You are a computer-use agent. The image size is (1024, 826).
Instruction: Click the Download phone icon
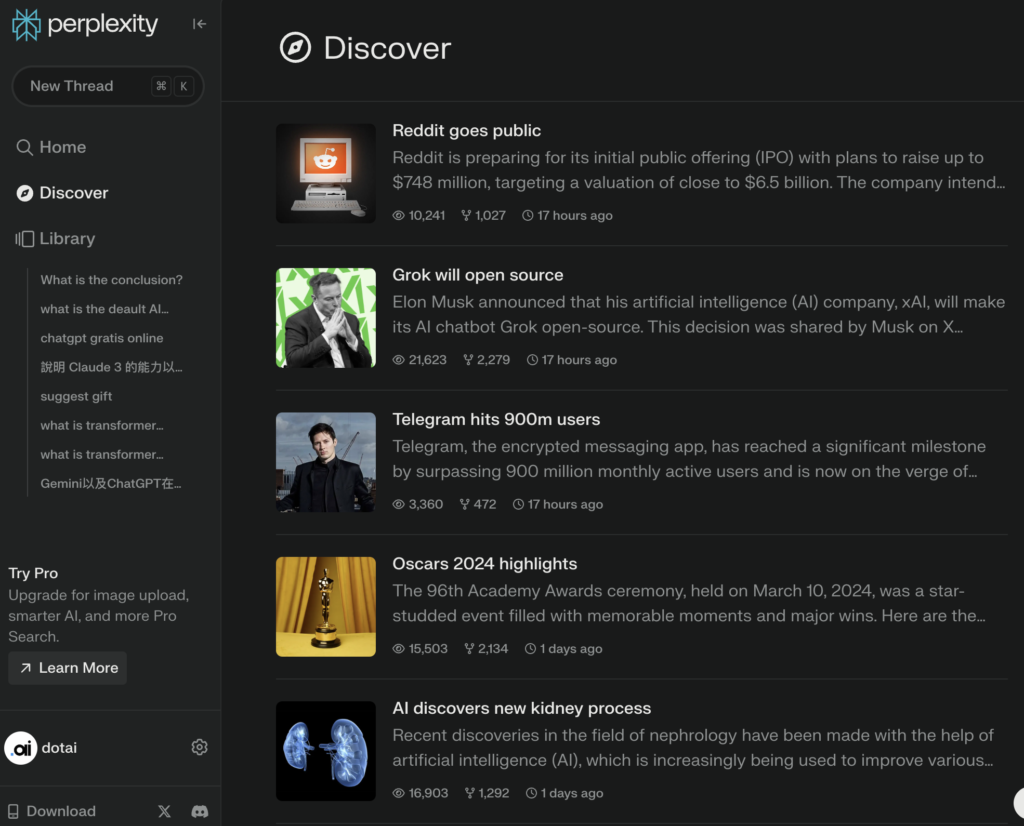[13, 811]
